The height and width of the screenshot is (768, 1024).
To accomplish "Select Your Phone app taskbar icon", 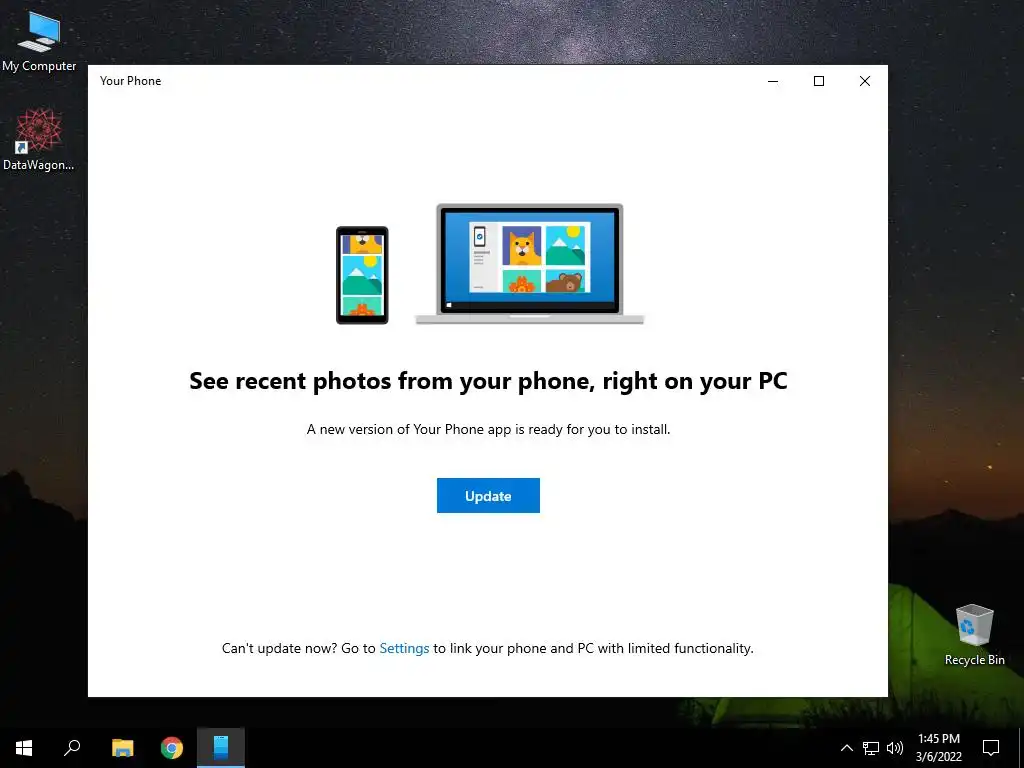I will coord(221,748).
